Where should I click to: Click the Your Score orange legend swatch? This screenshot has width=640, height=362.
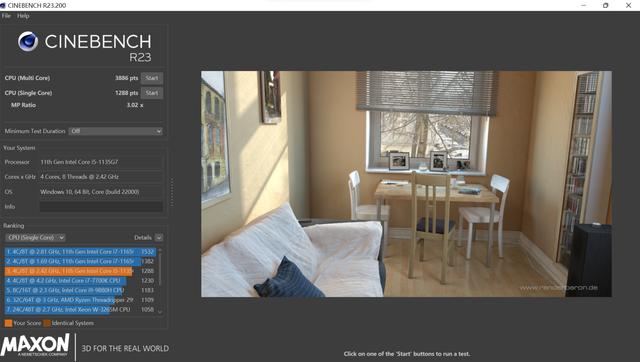(x=8, y=323)
